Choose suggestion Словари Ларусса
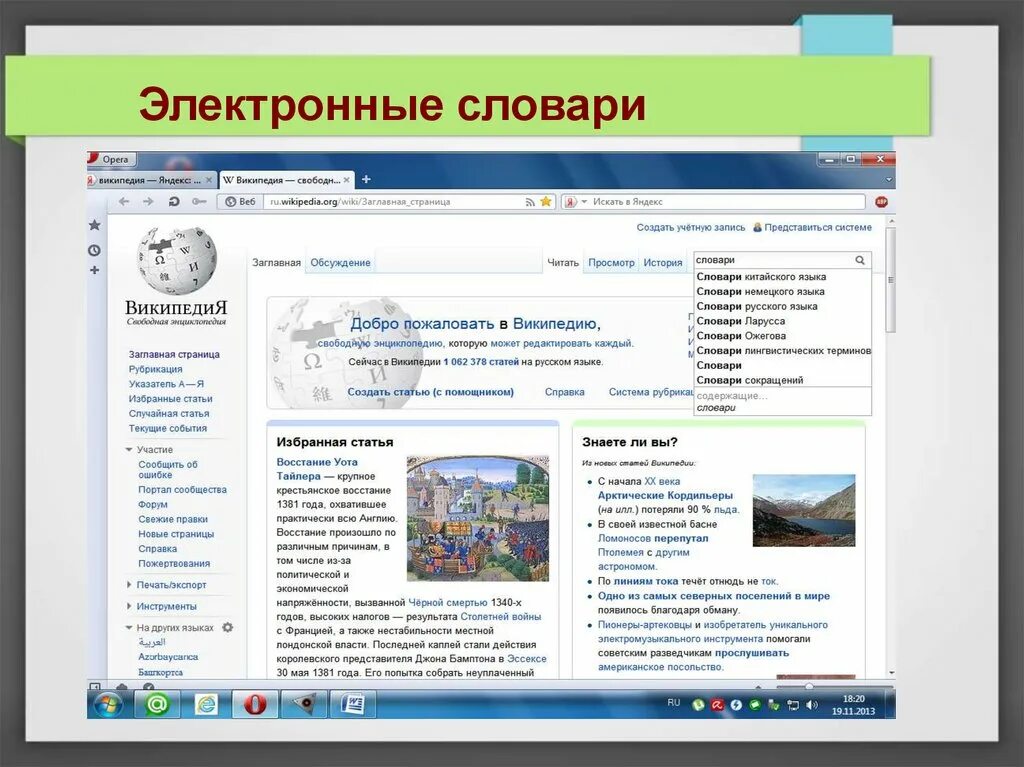 (x=782, y=321)
